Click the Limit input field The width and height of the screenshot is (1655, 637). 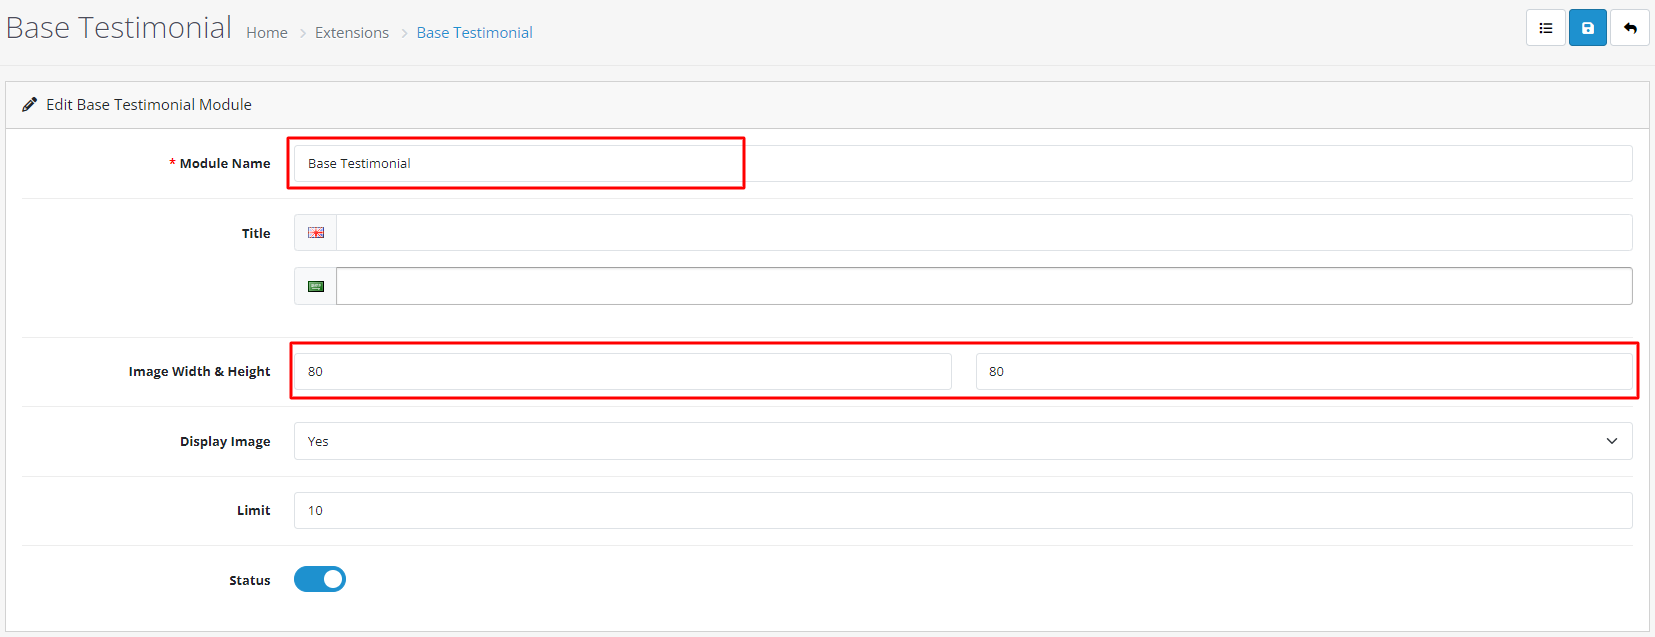962,510
